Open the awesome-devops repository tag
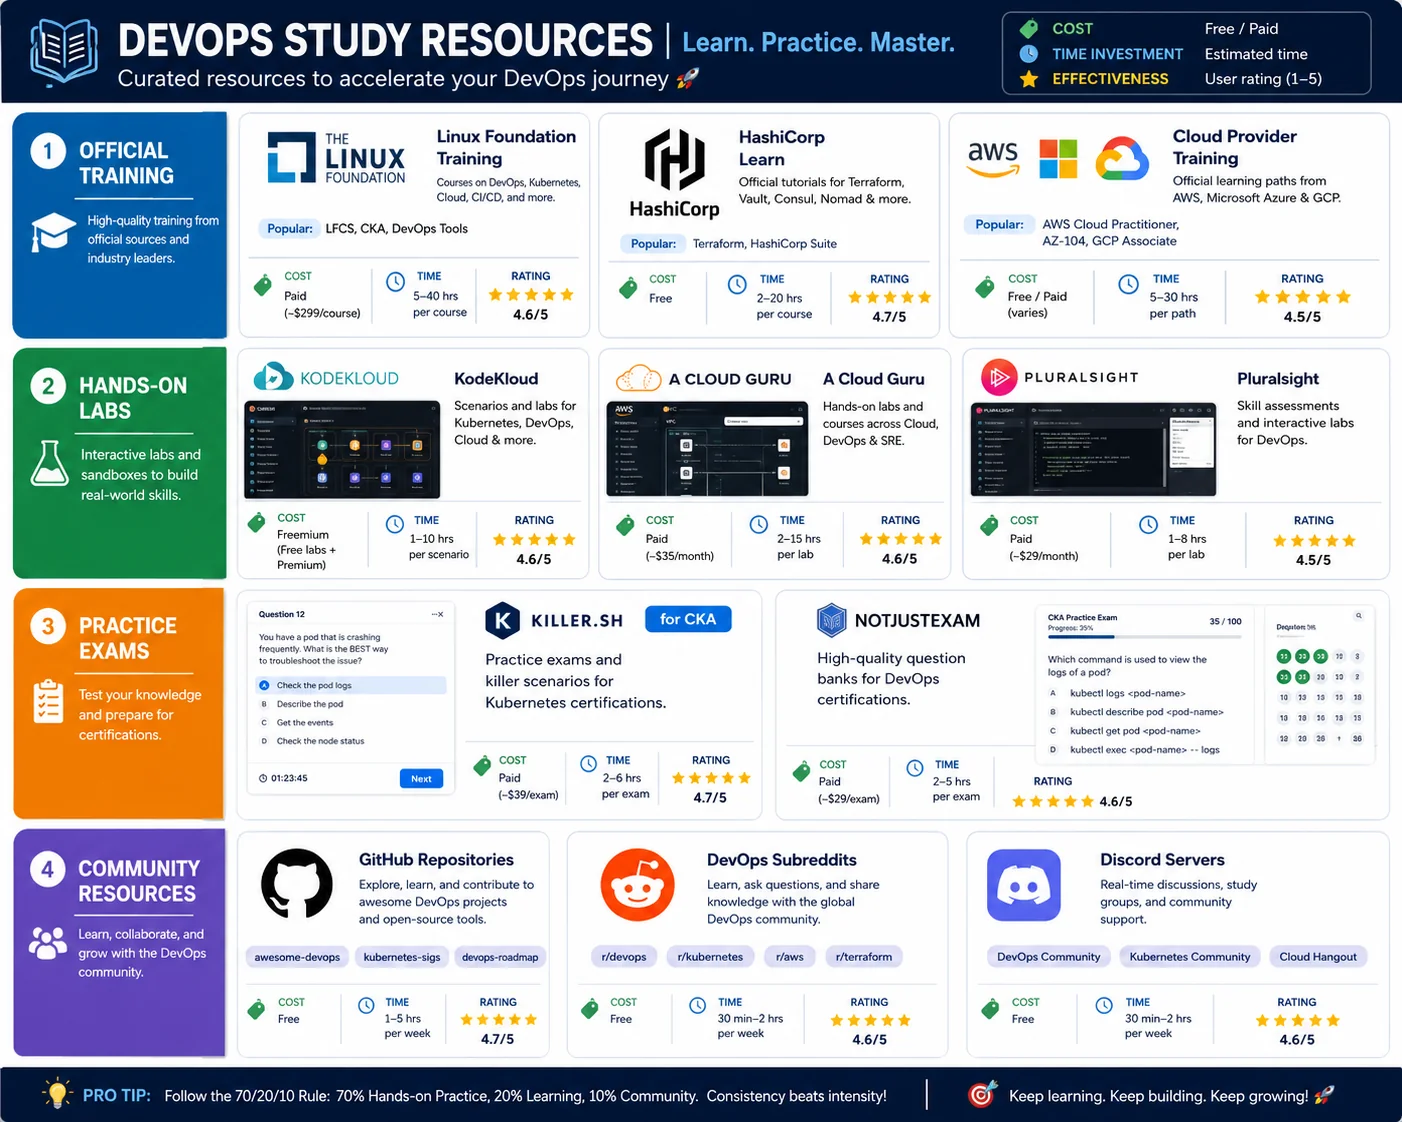The image size is (1402, 1122). (297, 957)
